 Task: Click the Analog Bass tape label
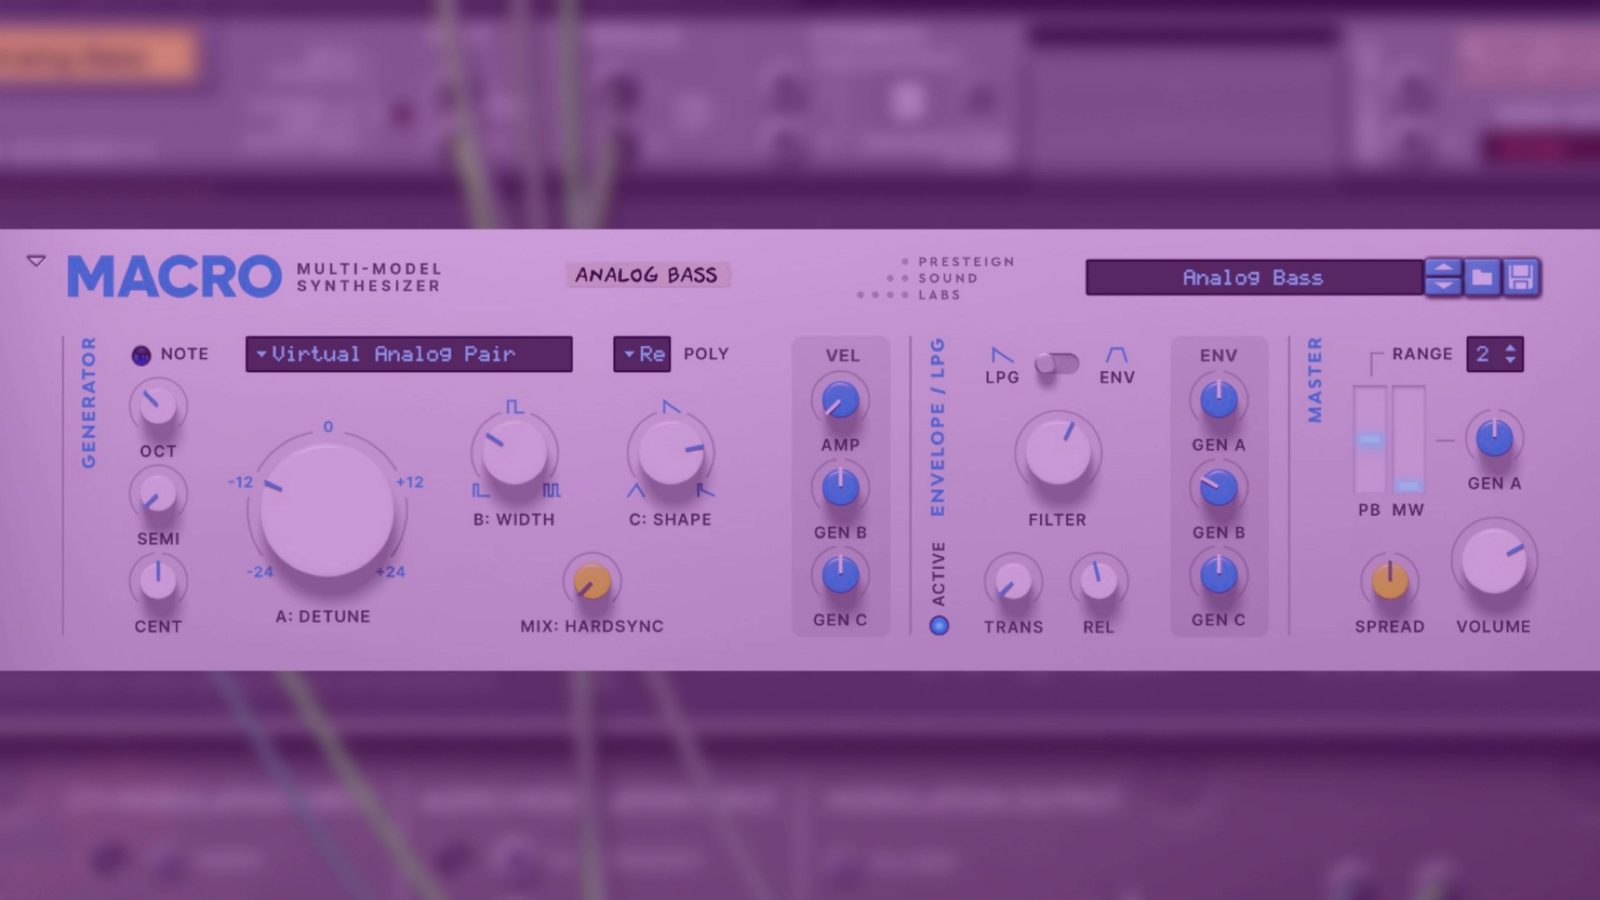coord(646,275)
